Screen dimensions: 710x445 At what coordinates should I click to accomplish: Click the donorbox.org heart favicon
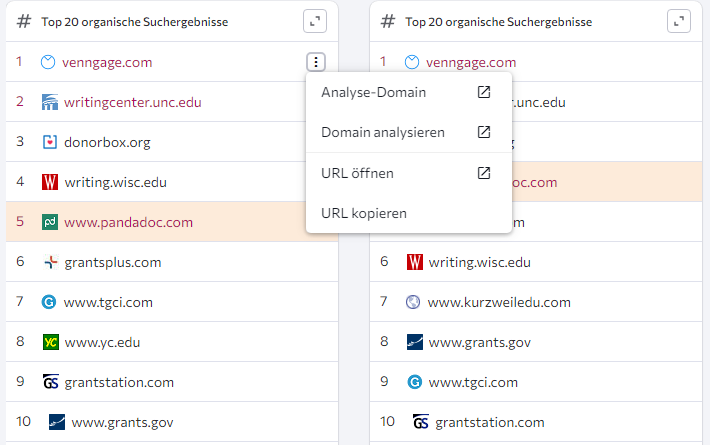[50, 142]
